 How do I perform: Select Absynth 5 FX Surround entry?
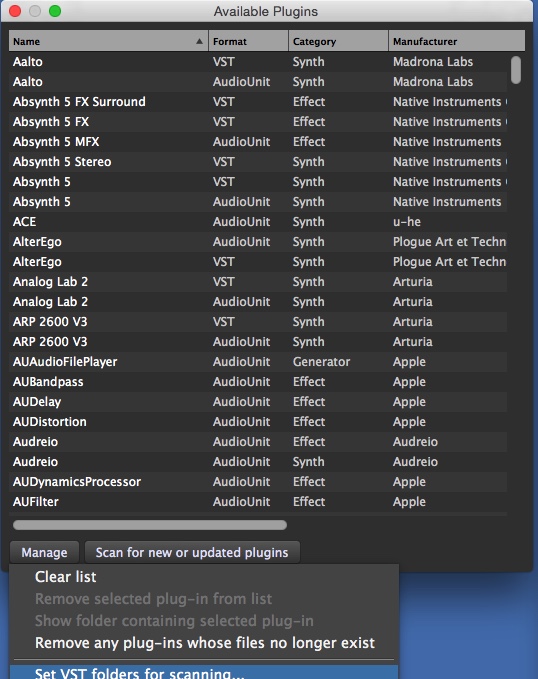tap(258, 102)
